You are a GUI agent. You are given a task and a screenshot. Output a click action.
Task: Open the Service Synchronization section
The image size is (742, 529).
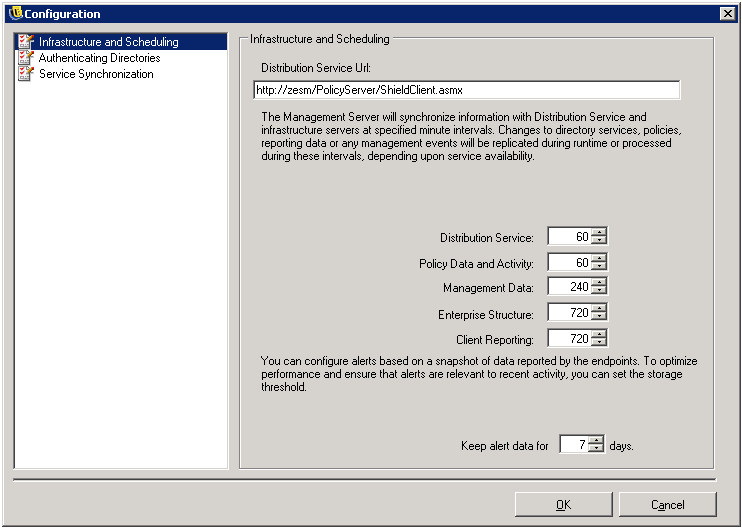pos(96,74)
